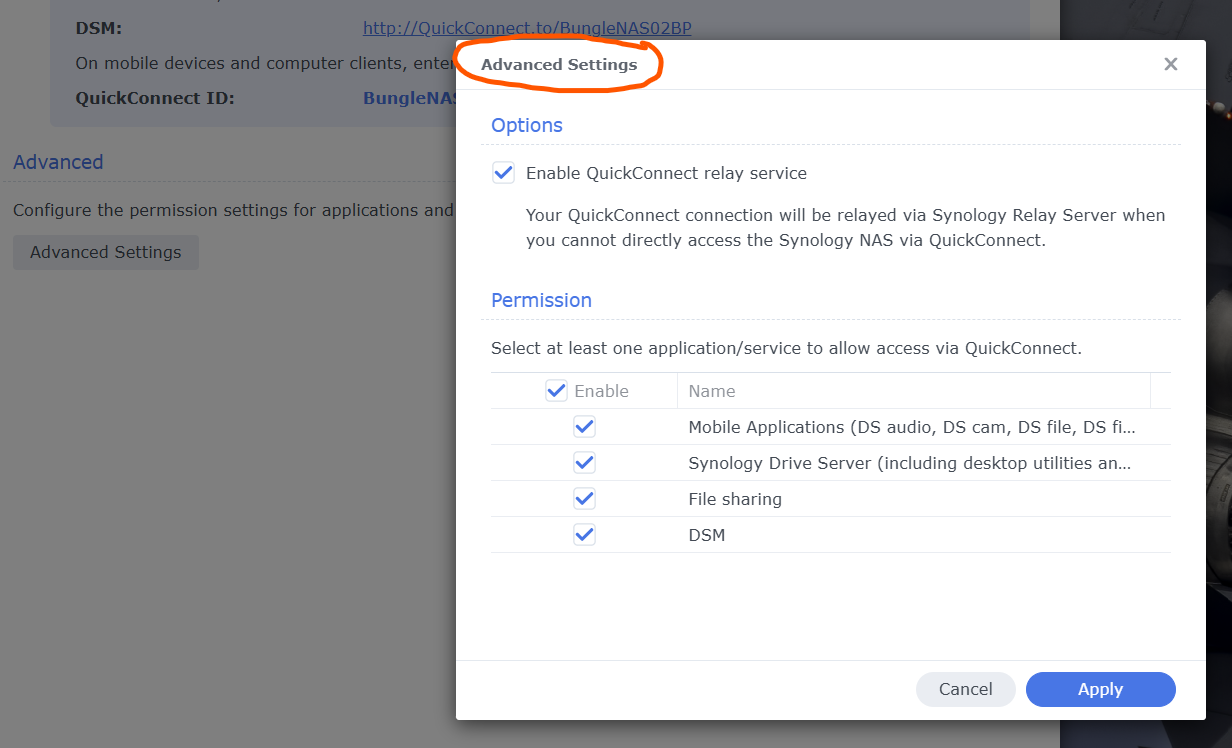Click the Options section heading
This screenshot has height=748, width=1232.
[526, 125]
